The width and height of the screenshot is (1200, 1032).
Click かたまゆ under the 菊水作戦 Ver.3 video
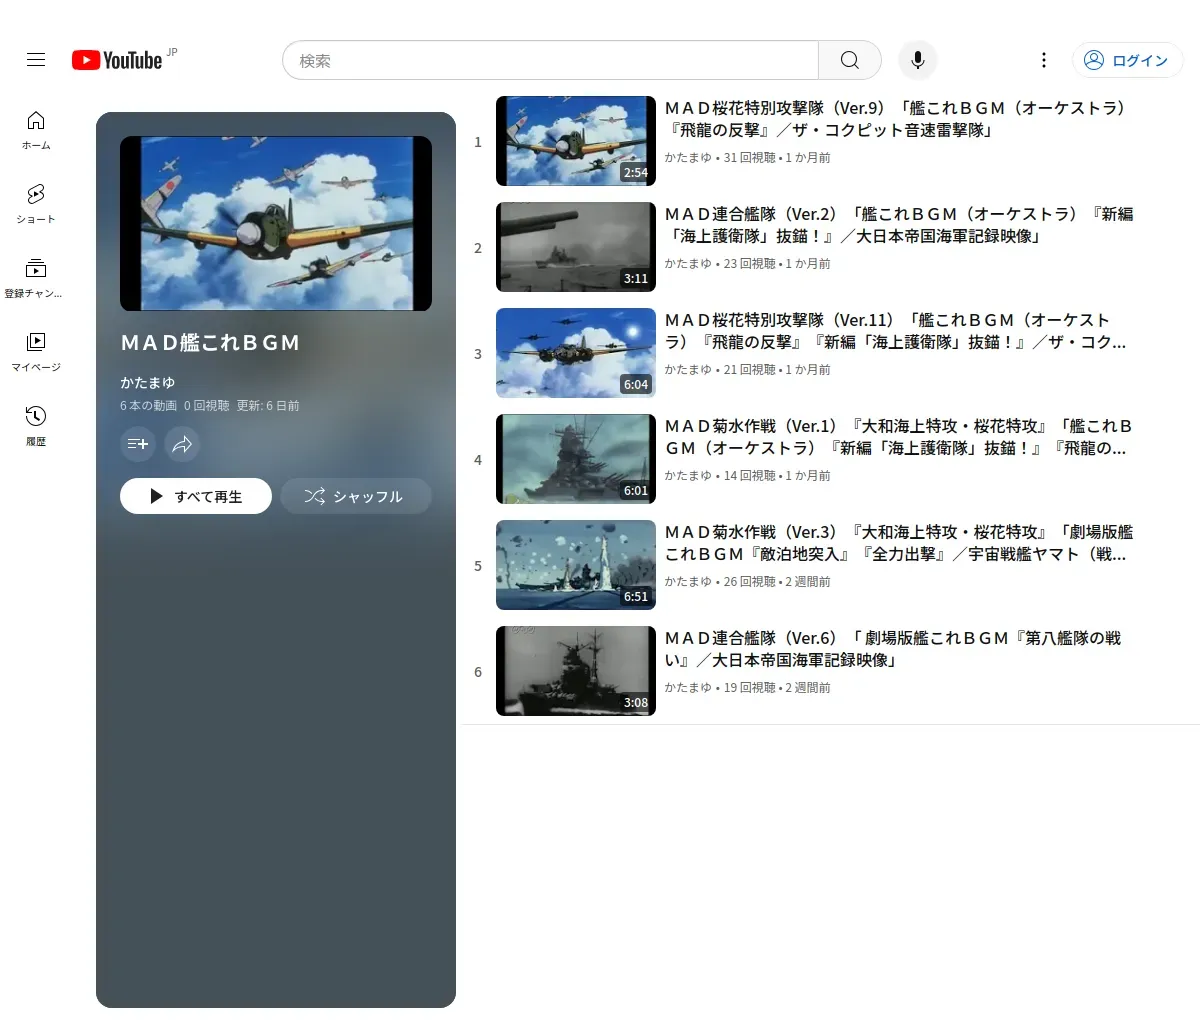coord(688,582)
